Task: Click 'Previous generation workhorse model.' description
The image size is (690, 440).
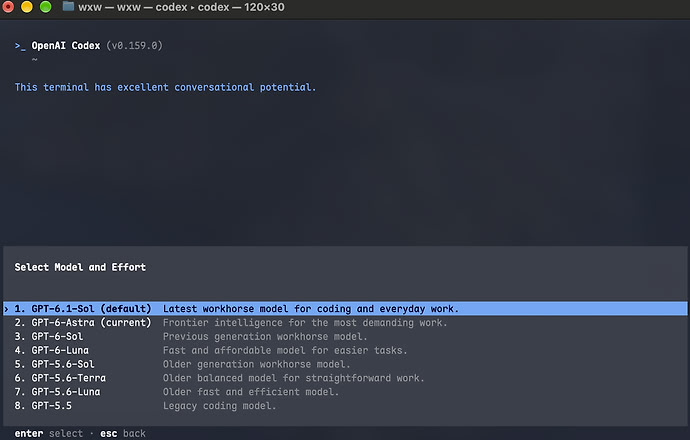Action: (265, 337)
